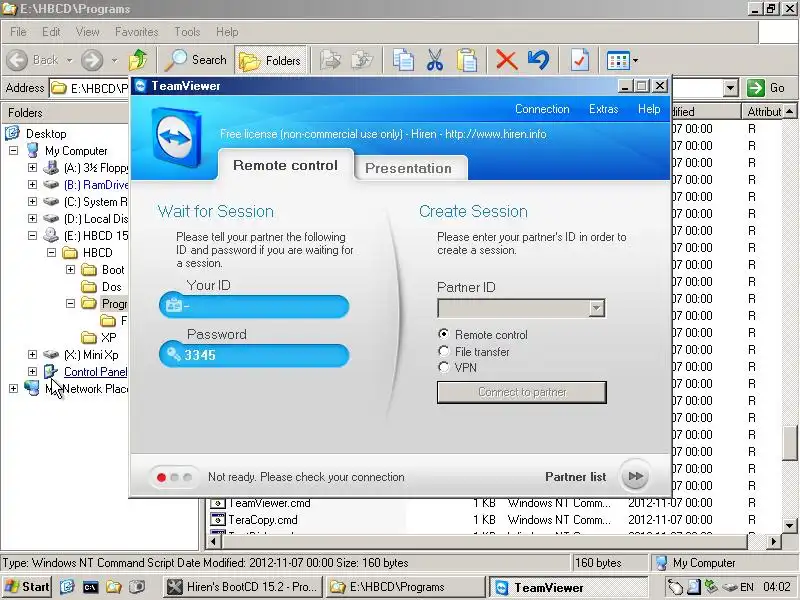
Task: Go up one folder level
Action: [x=138, y=60]
